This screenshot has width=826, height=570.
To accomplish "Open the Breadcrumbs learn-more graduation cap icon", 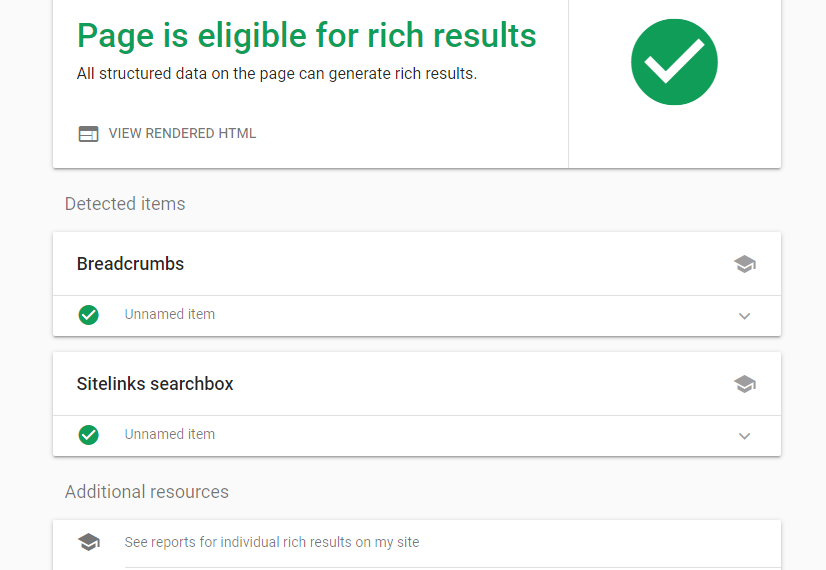I will (x=744, y=264).
